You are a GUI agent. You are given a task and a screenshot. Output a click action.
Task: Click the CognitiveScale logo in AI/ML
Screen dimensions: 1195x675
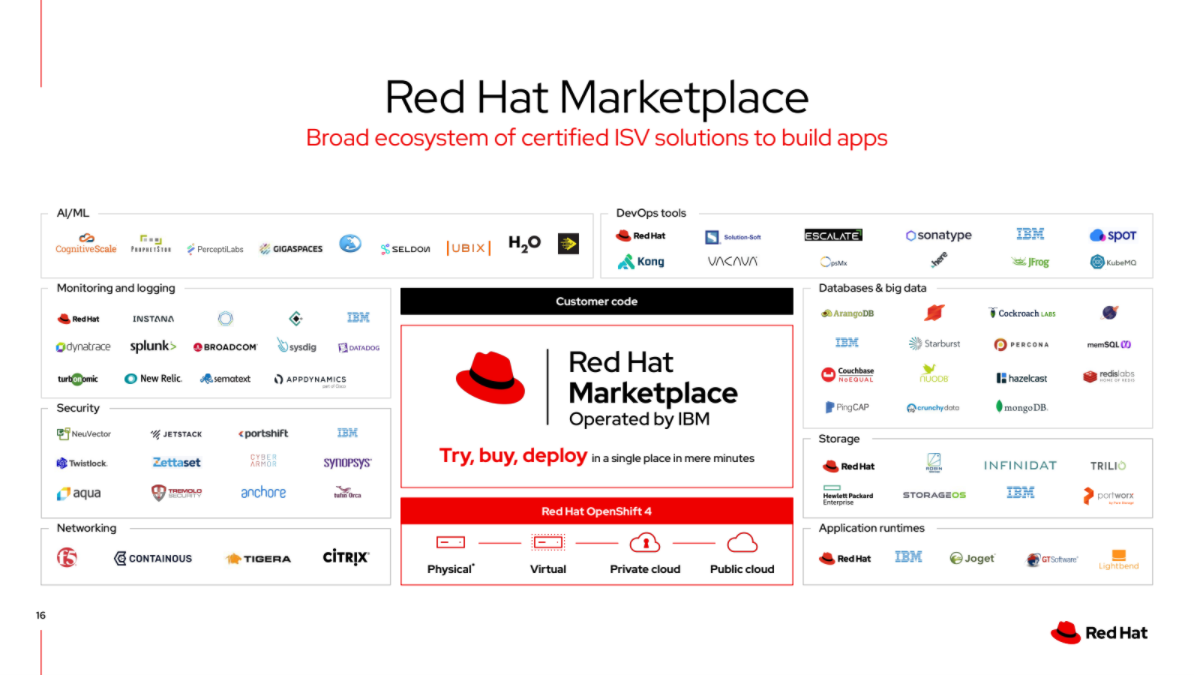85,244
